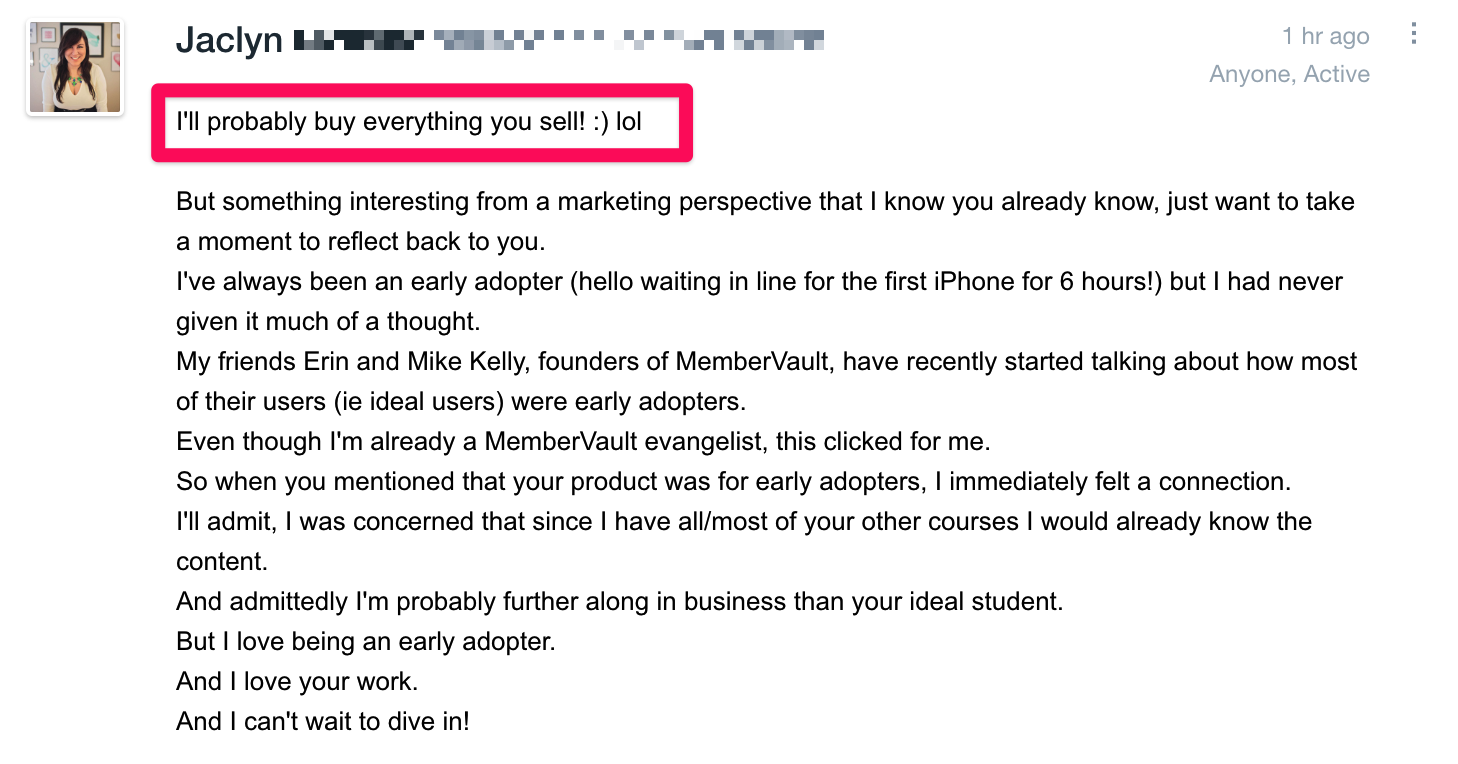Click the '1 hr ago' timestamp
1458x764 pixels.
click(1325, 37)
